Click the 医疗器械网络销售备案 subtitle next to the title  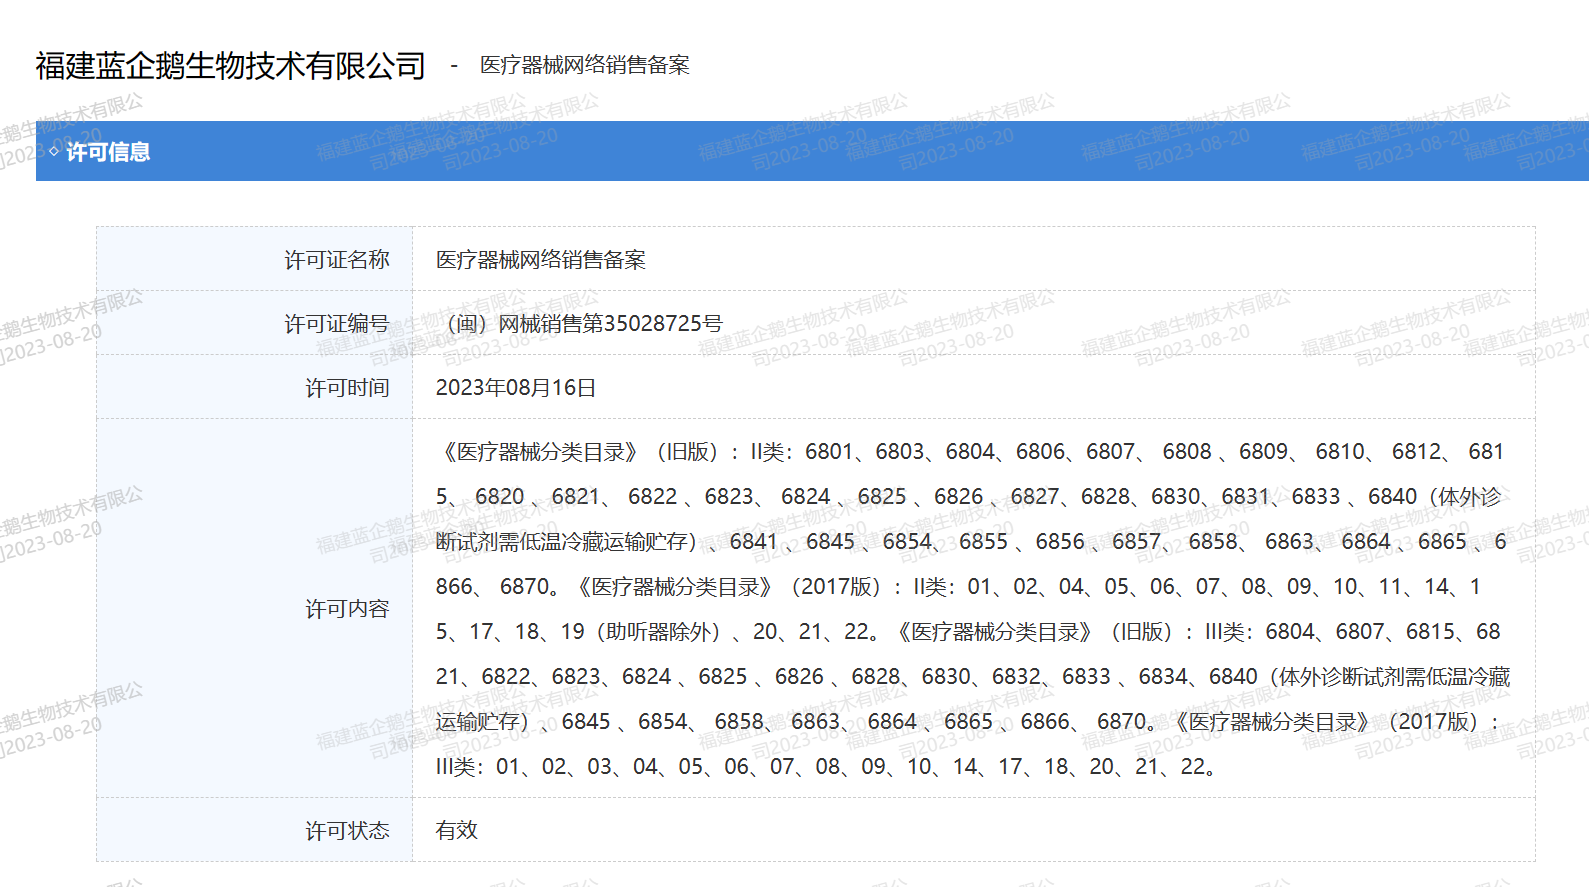coord(584,66)
